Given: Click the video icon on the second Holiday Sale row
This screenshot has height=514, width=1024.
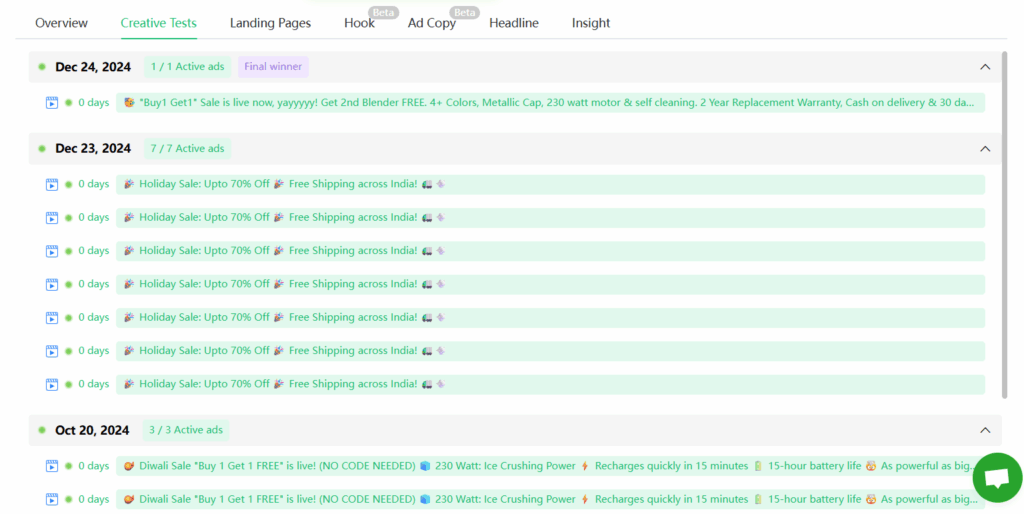Looking at the screenshot, I should (52, 217).
